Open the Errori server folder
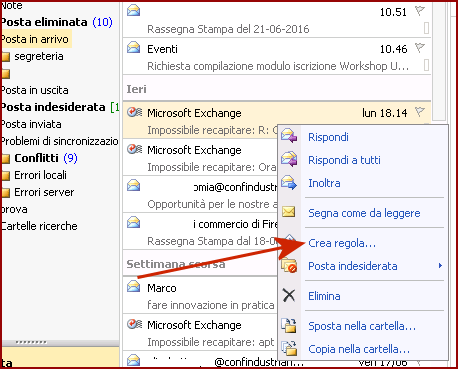The image size is (458, 369). point(44,192)
